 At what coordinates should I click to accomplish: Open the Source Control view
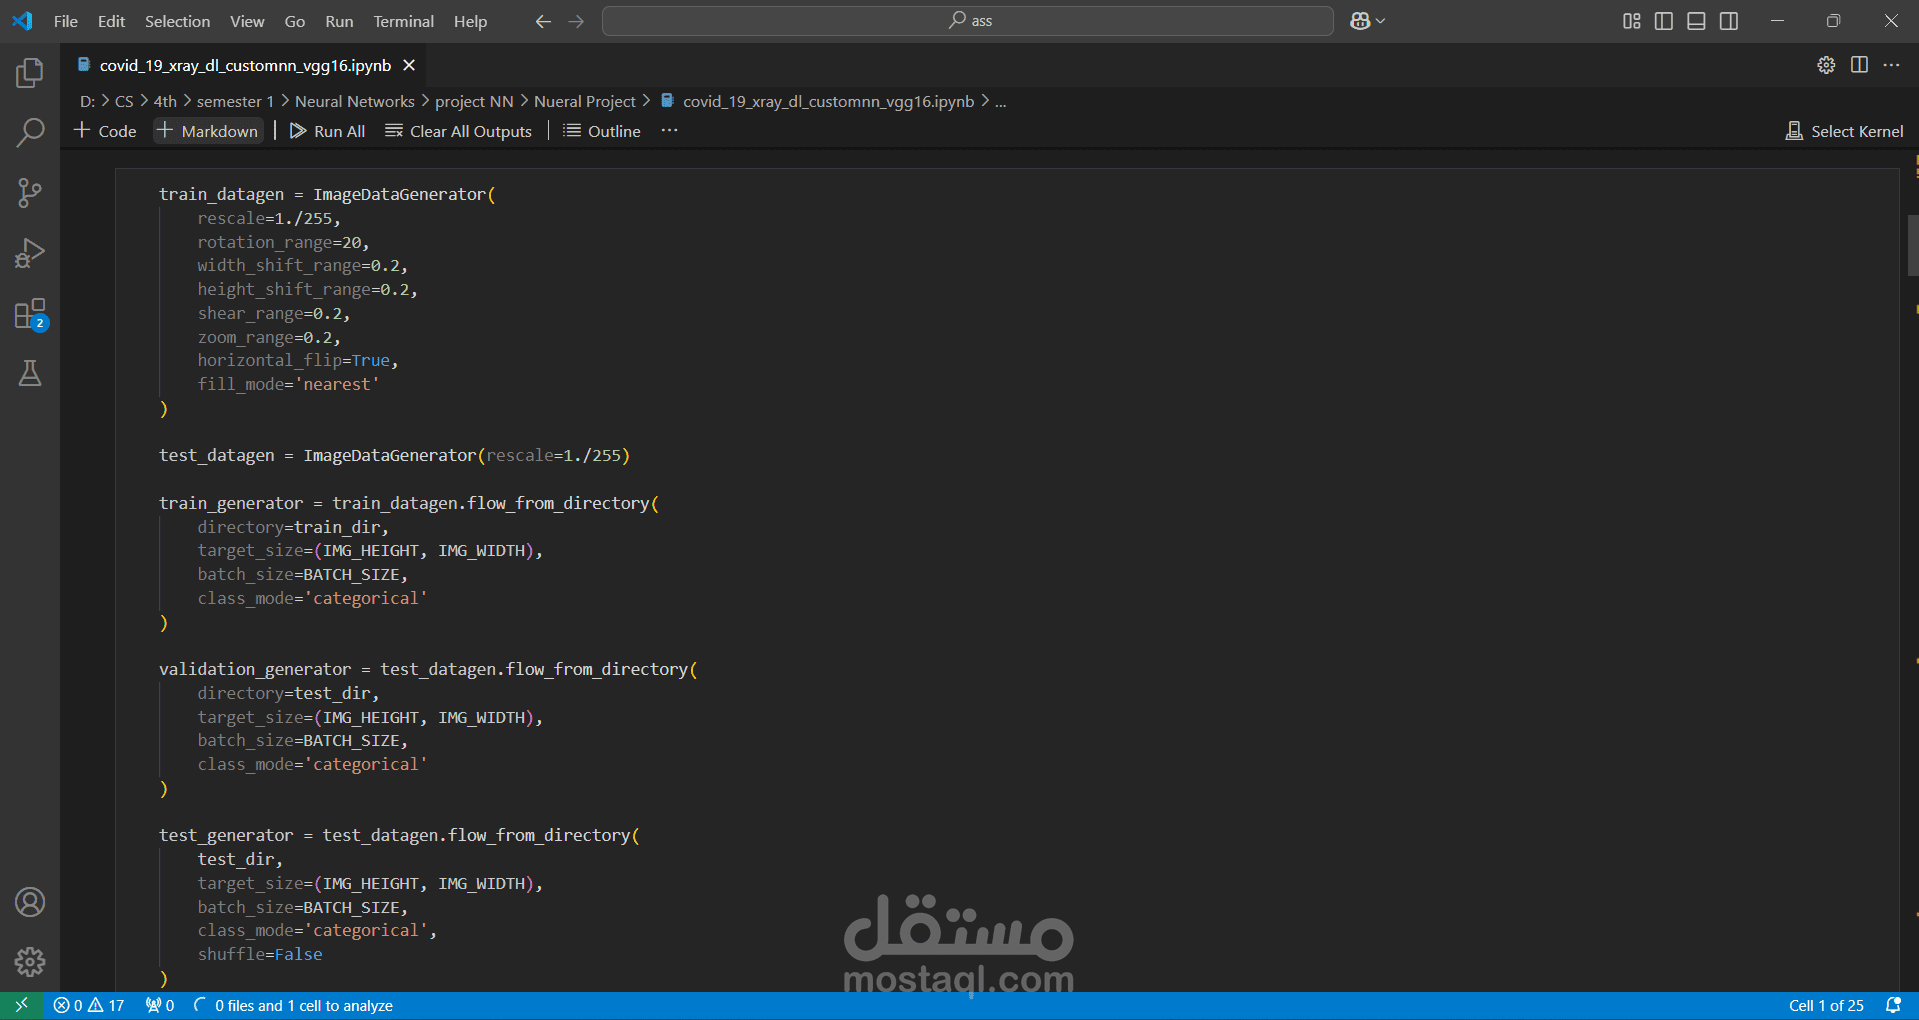coord(30,193)
